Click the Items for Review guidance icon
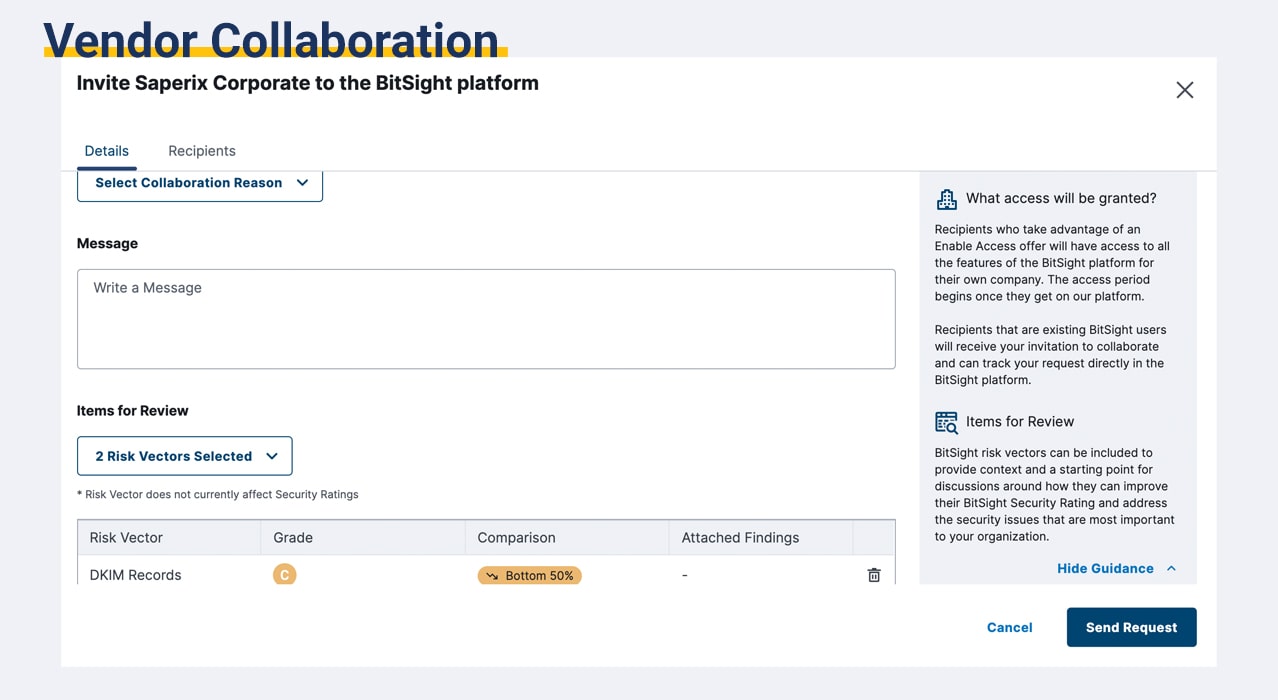This screenshot has width=1278, height=700. tap(946, 422)
